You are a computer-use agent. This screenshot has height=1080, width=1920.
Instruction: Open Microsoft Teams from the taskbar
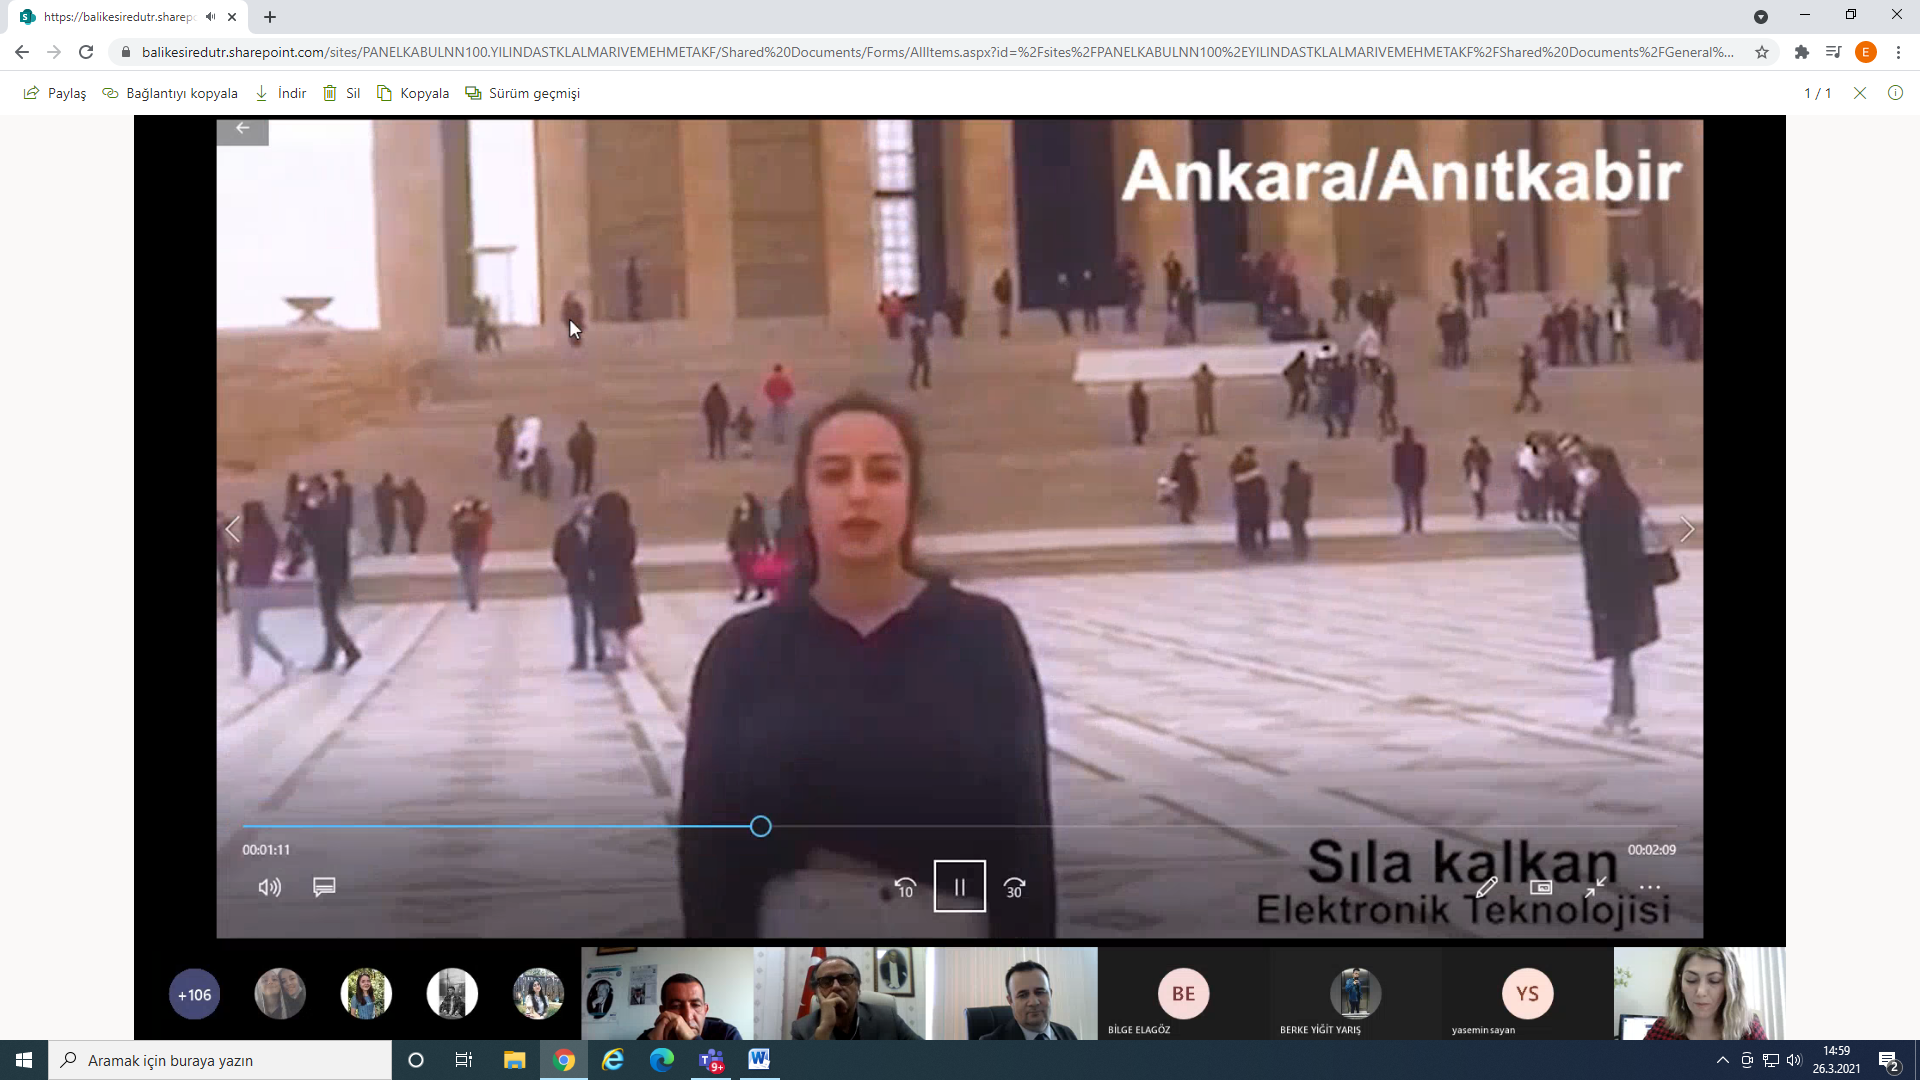click(x=711, y=1060)
